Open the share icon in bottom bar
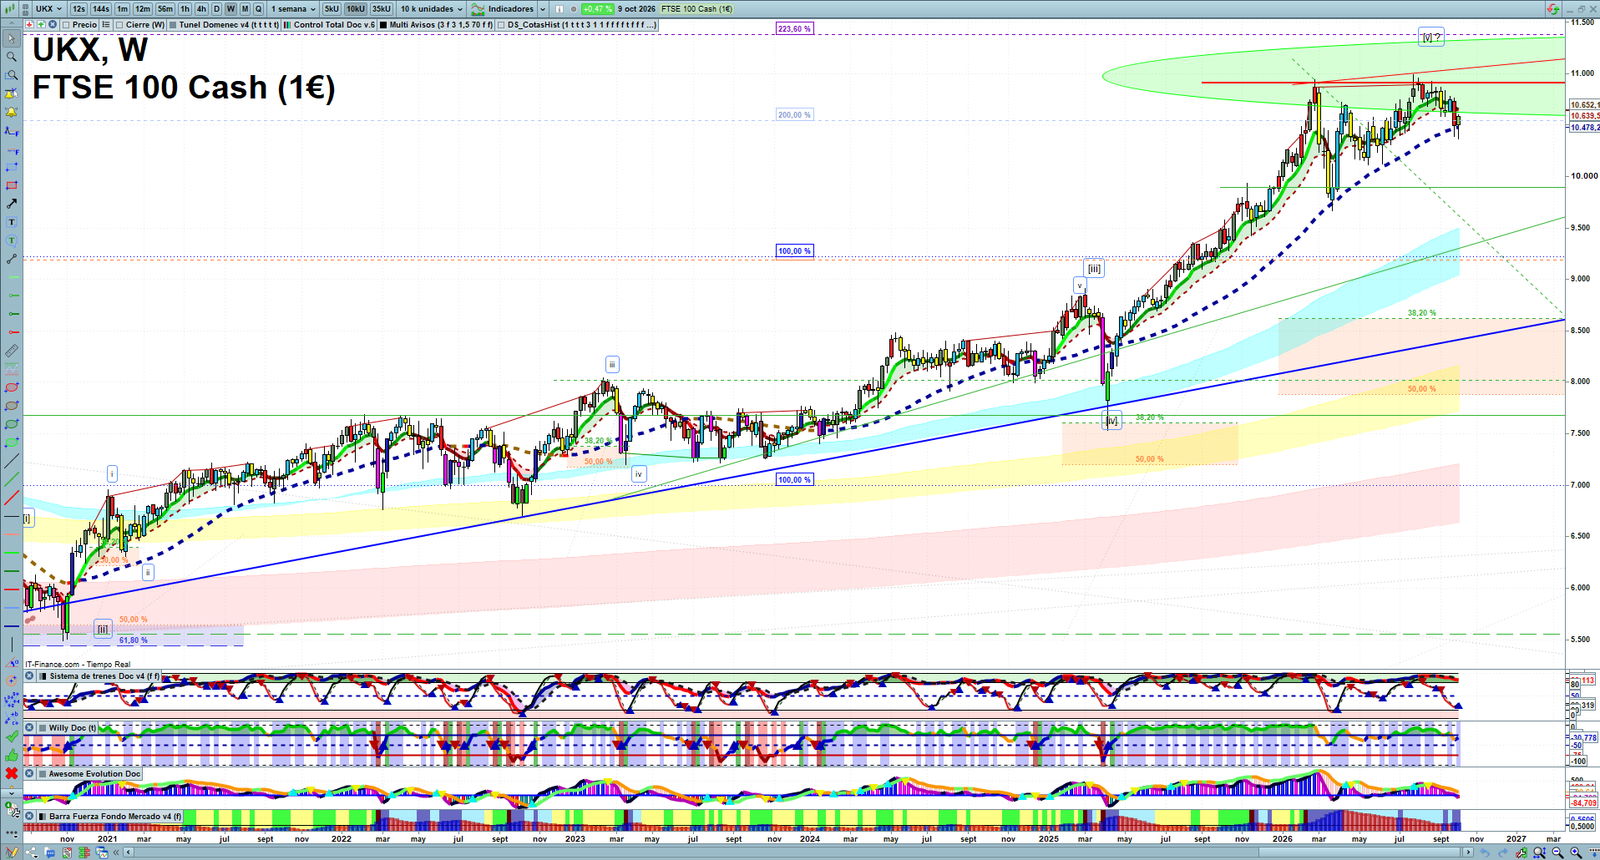1600x860 pixels. (x=32, y=852)
